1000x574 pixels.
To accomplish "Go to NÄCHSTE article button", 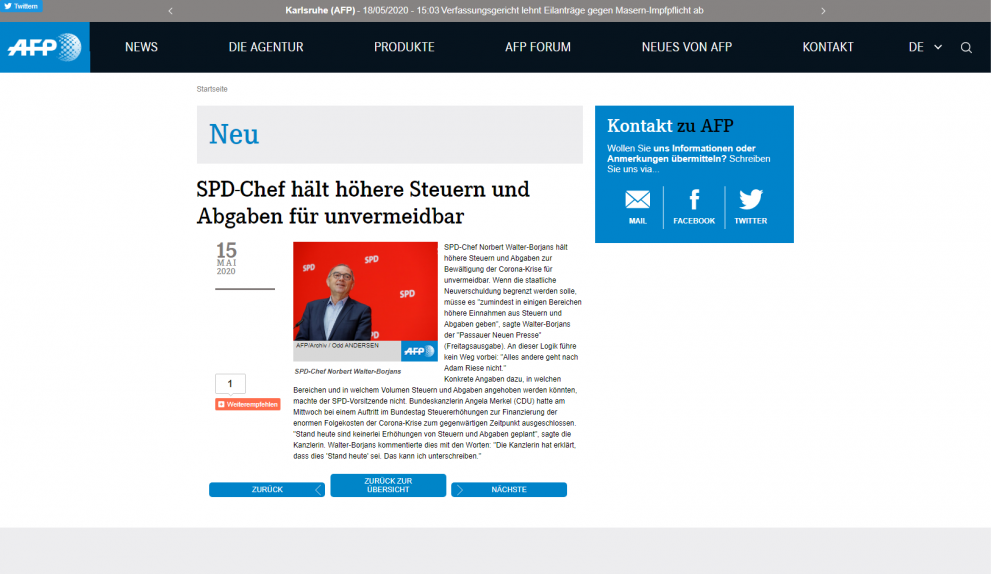I will coord(508,490).
